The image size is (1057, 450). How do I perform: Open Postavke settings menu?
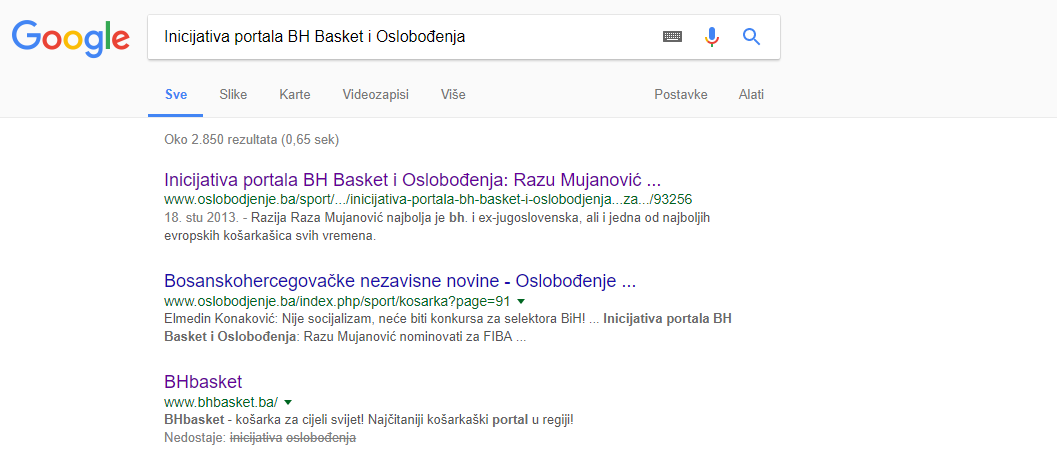tap(681, 94)
